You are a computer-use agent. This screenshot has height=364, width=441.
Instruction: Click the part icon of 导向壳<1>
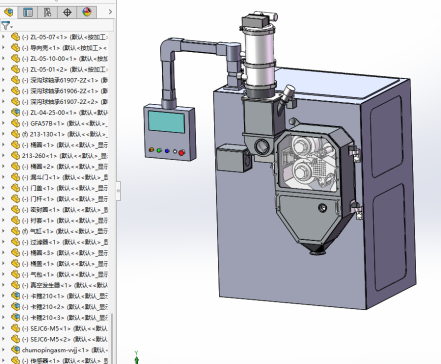point(15,48)
